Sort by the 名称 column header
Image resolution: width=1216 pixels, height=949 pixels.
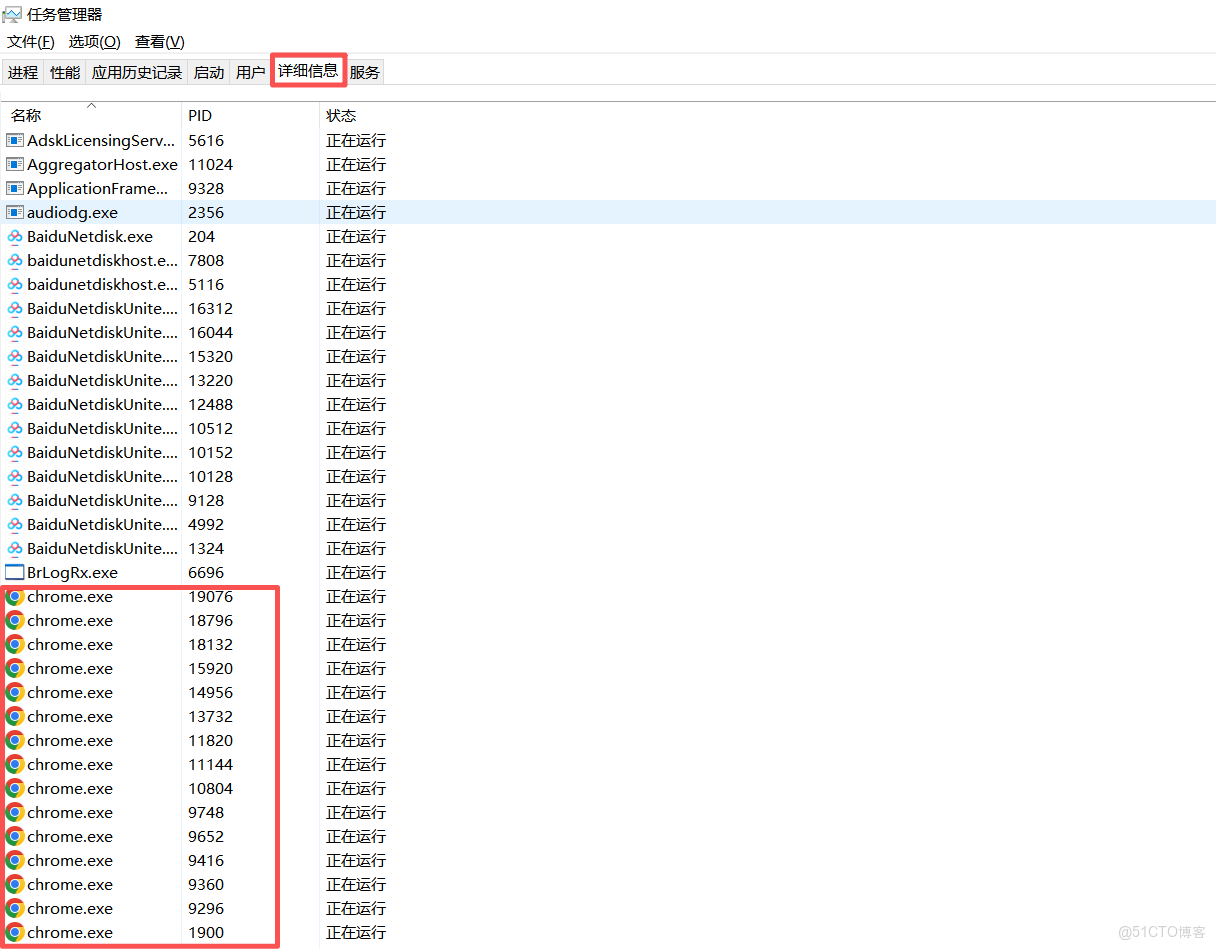[x=91, y=115]
